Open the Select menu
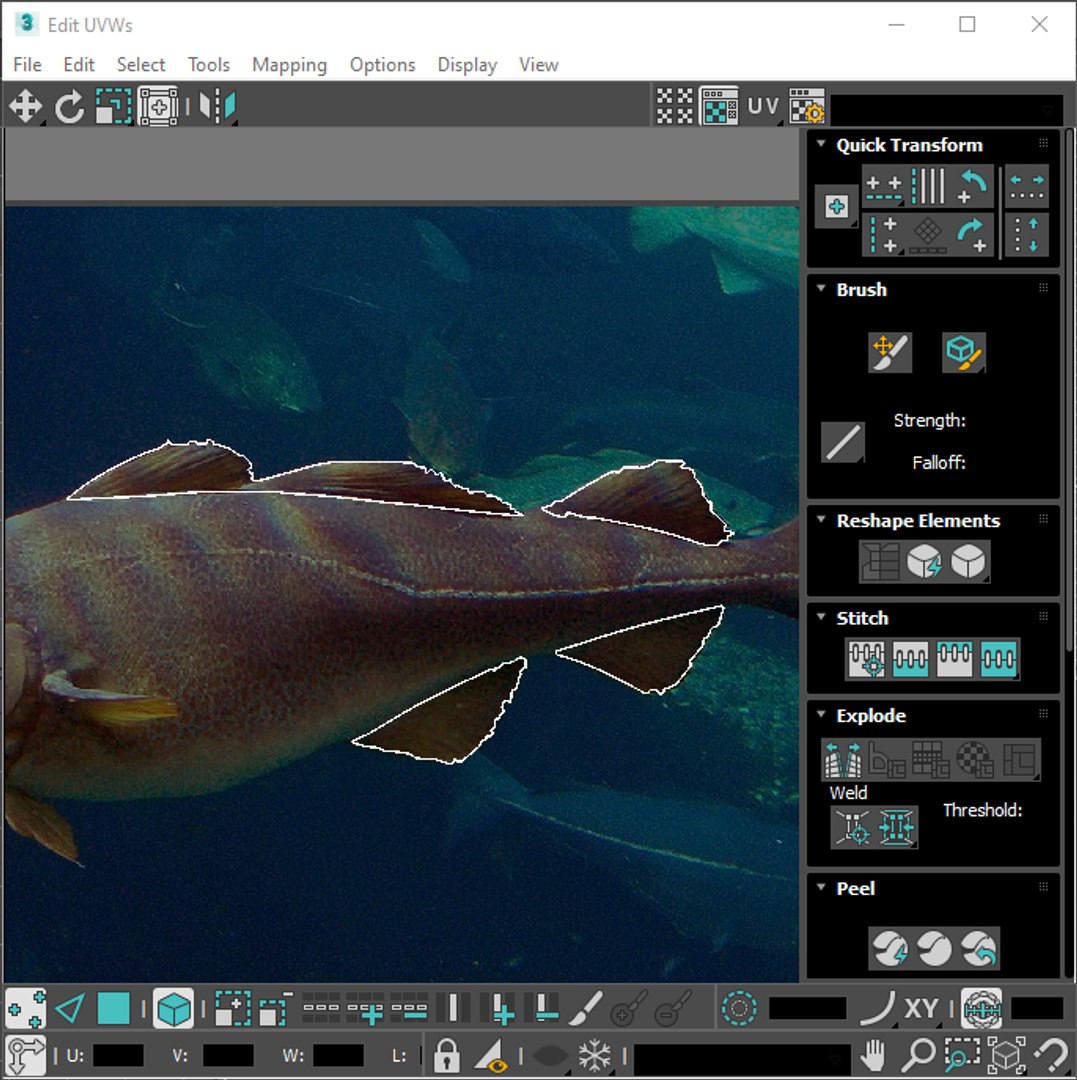This screenshot has height=1080, width=1077. (140, 65)
